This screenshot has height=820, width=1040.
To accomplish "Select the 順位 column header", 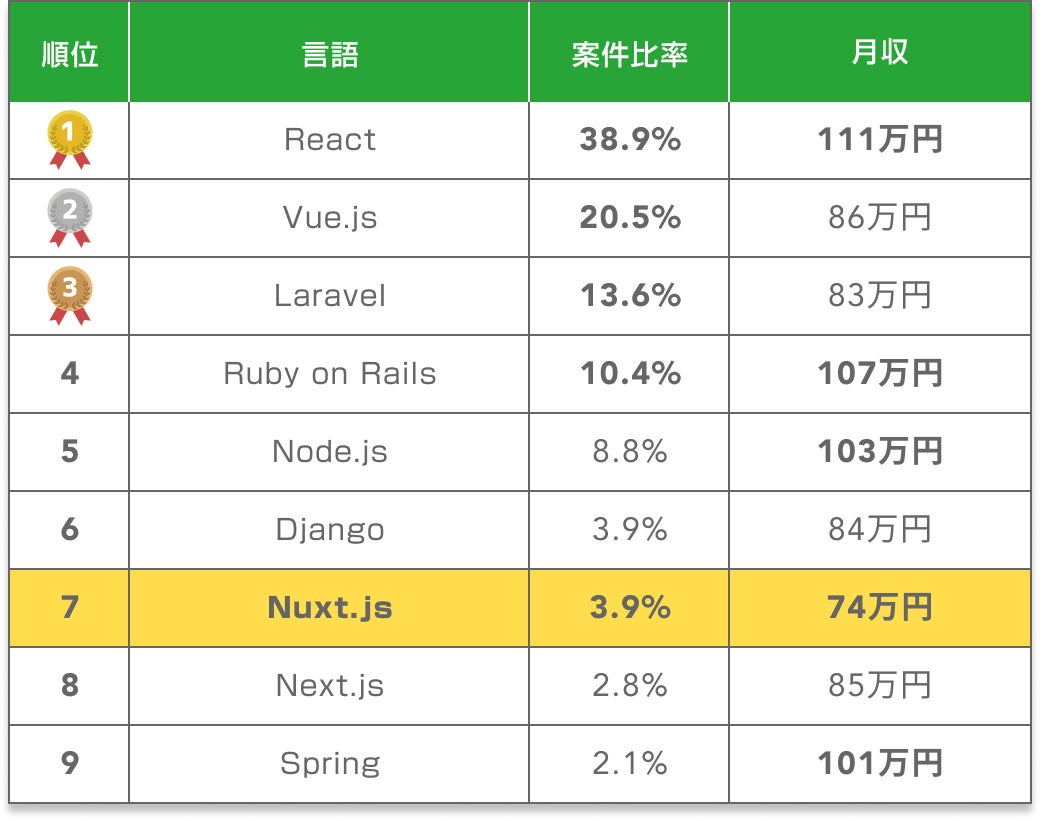I will coord(70,53).
